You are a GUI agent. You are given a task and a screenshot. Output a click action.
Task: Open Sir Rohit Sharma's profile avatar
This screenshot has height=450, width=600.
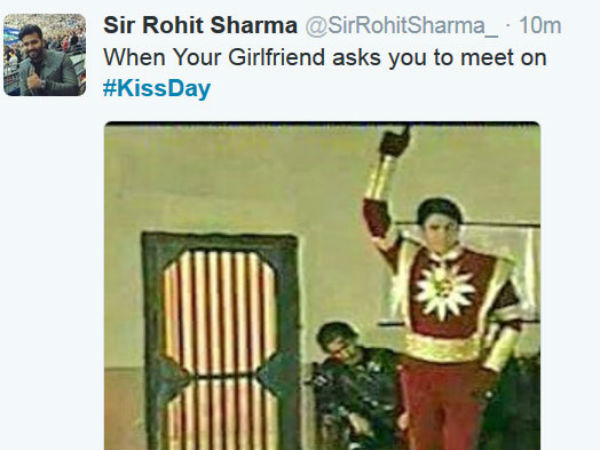click(45, 55)
